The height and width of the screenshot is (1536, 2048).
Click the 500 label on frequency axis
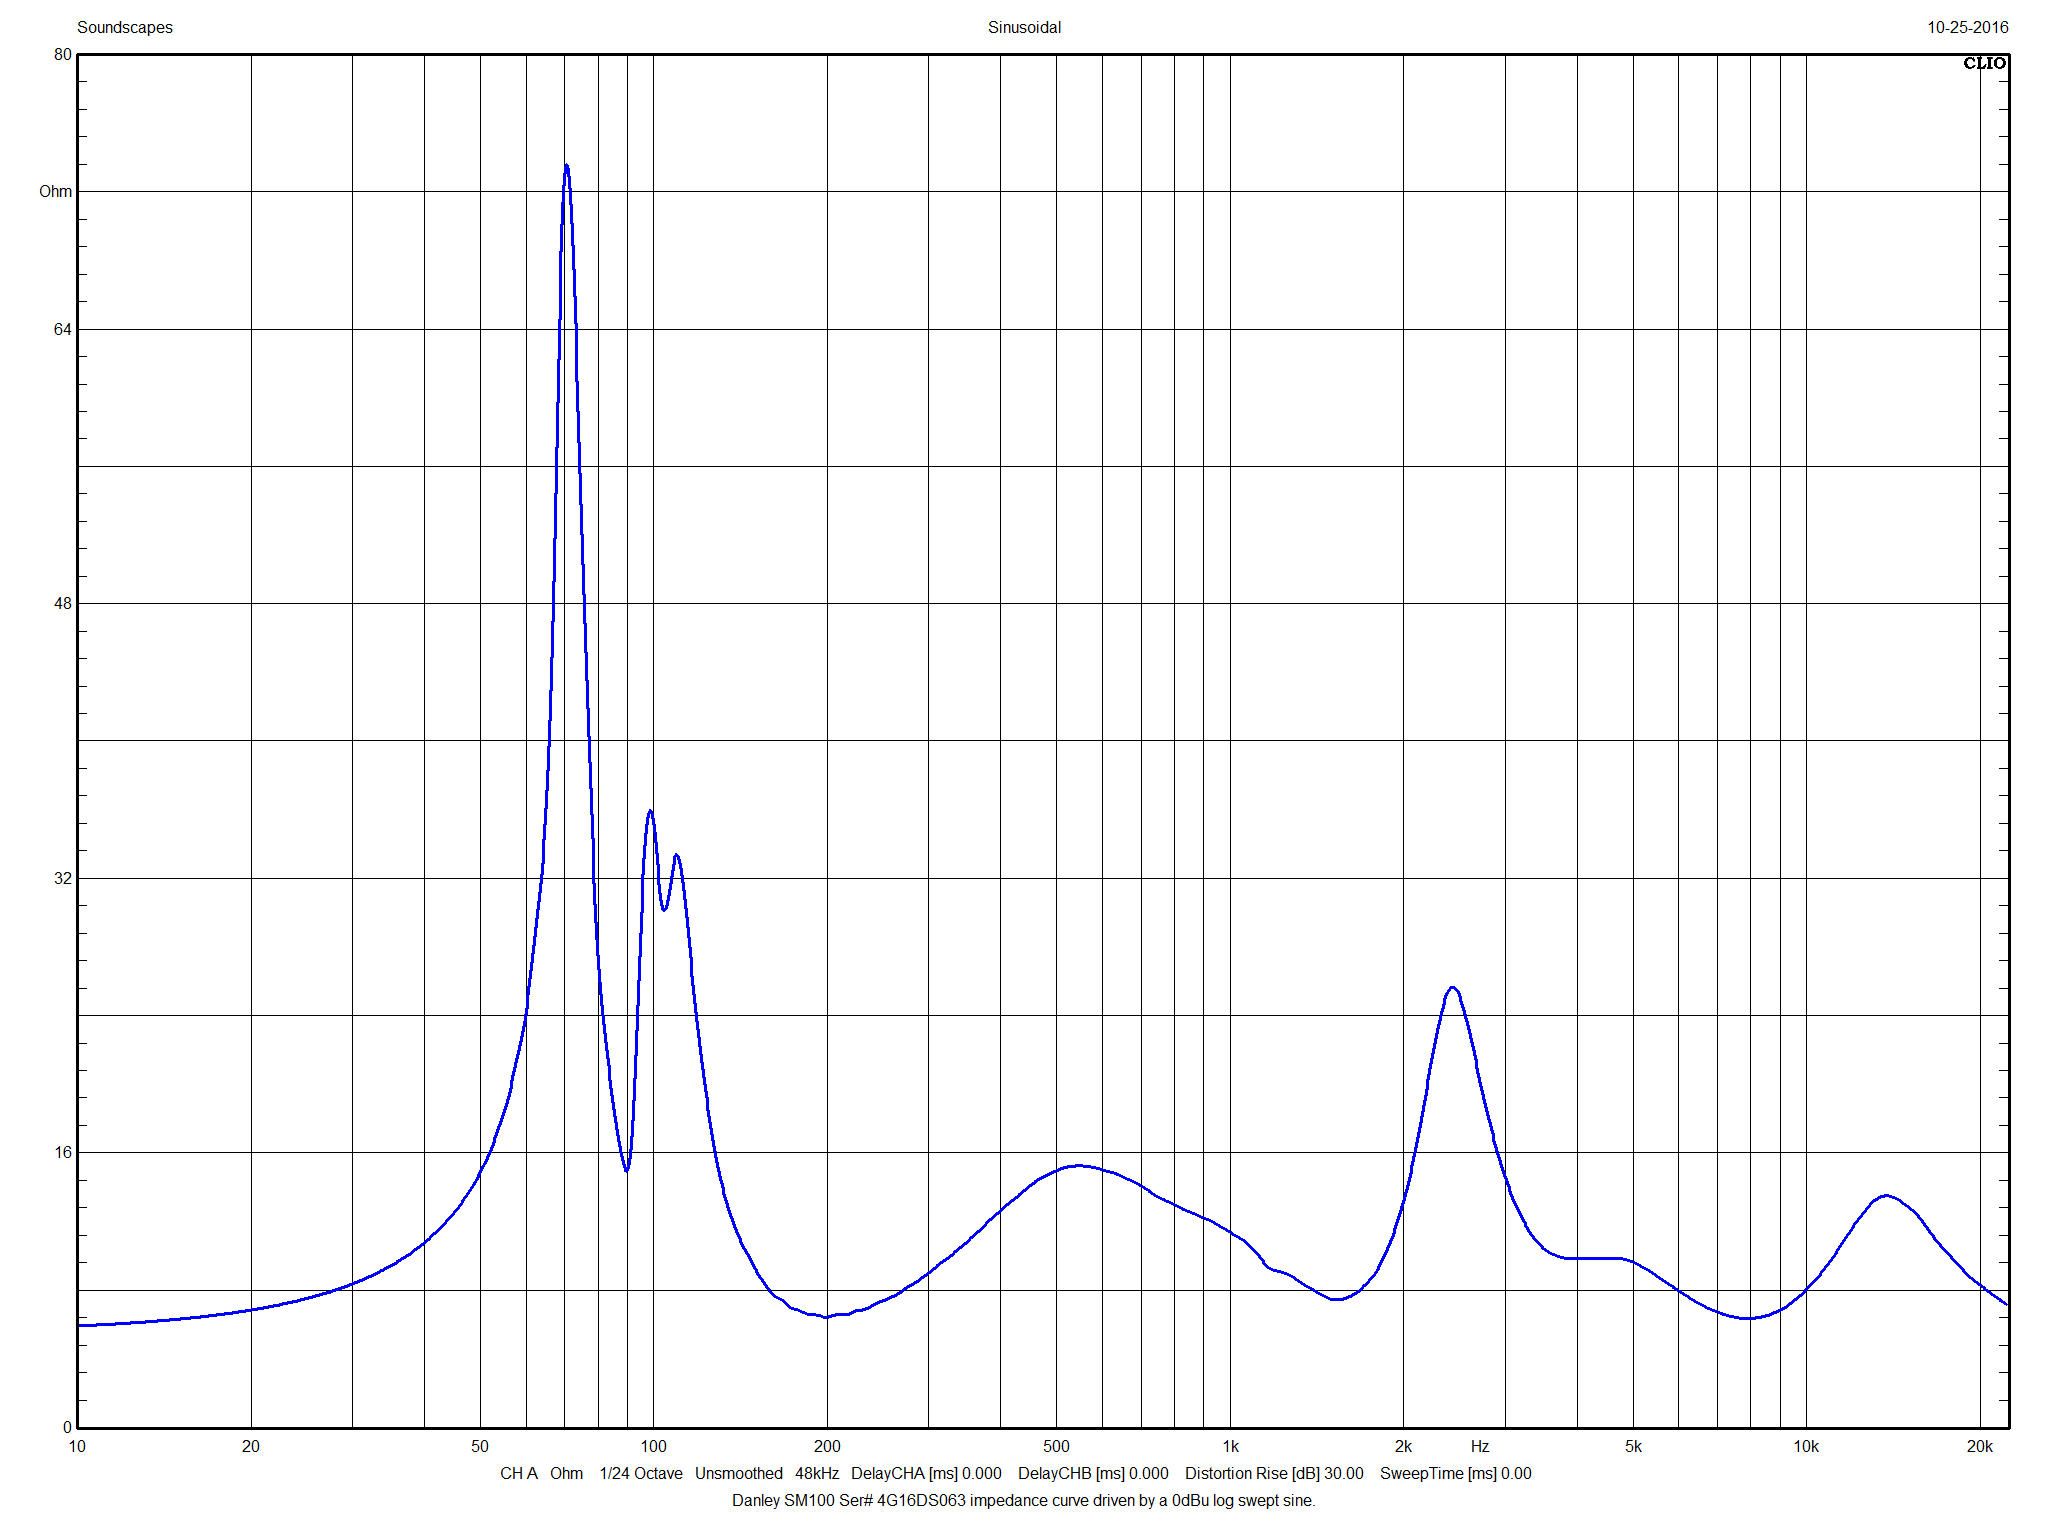(1056, 1446)
